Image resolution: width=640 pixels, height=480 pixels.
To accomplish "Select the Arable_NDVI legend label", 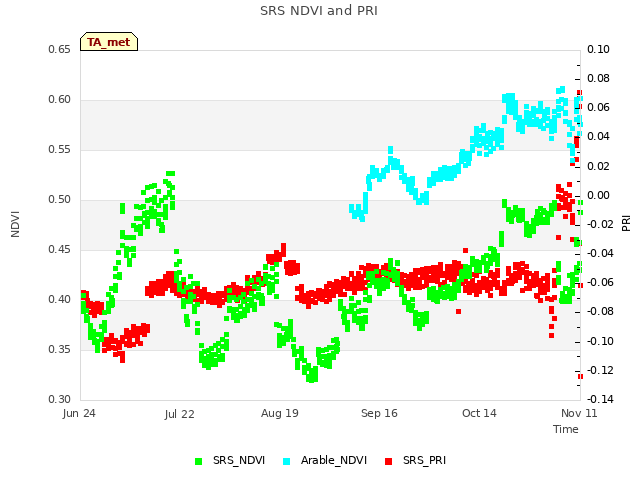I will [x=334, y=460].
